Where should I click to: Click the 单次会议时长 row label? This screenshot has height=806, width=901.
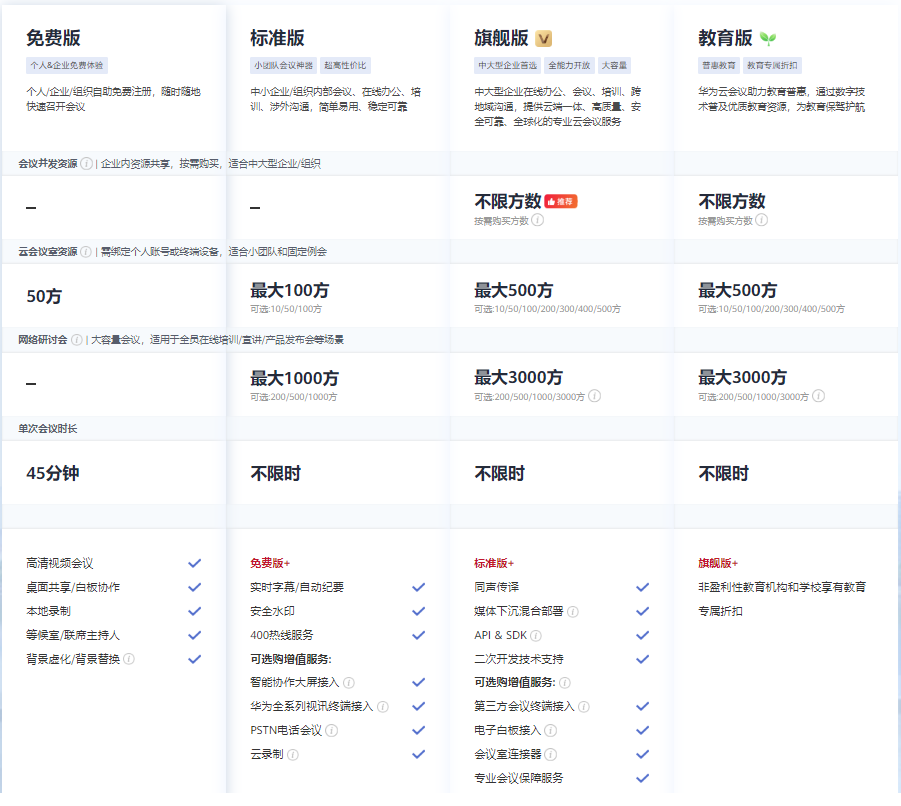coord(48,429)
